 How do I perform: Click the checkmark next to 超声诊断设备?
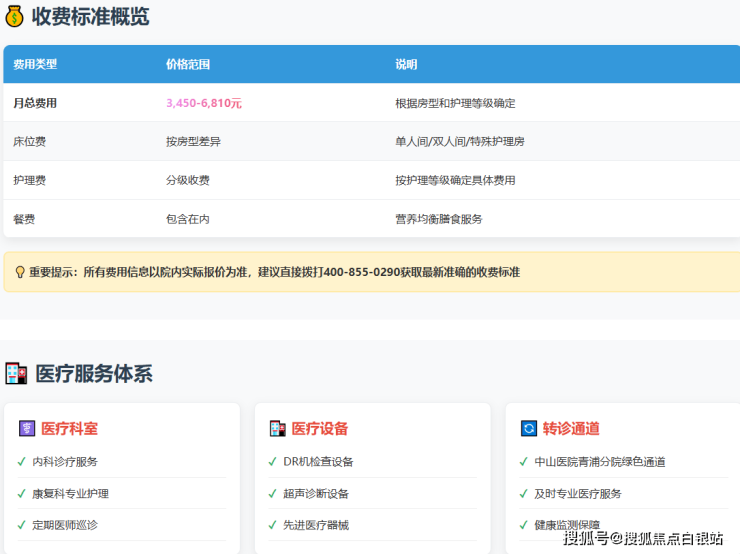click(x=273, y=494)
